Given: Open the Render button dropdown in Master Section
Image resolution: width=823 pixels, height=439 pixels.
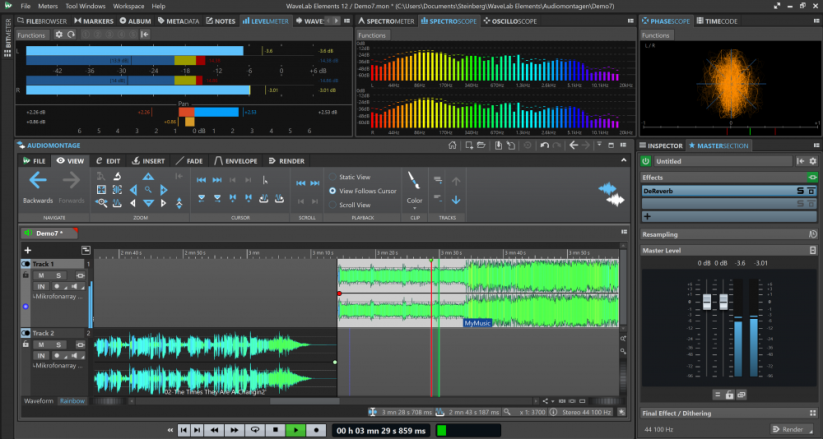Looking at the screenshot, I should 809,429.
